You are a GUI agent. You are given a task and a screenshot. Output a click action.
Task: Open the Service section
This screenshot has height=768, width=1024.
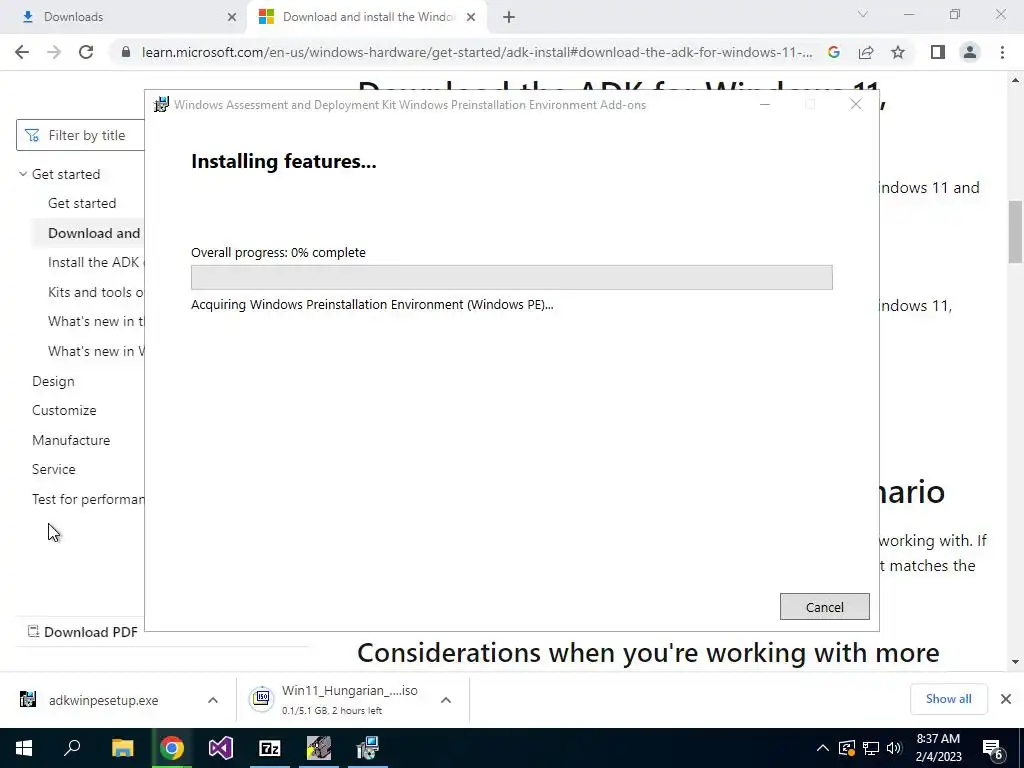click(54, 469)
